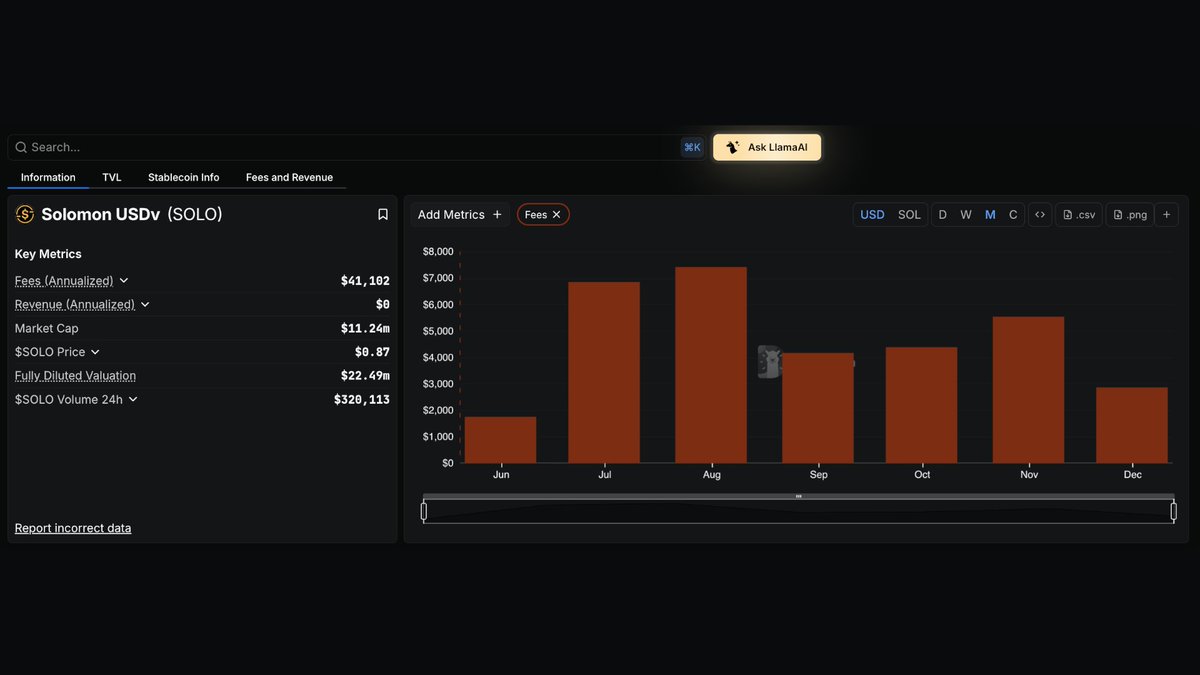Expand the $SOLO Price row

coord(95,352)
